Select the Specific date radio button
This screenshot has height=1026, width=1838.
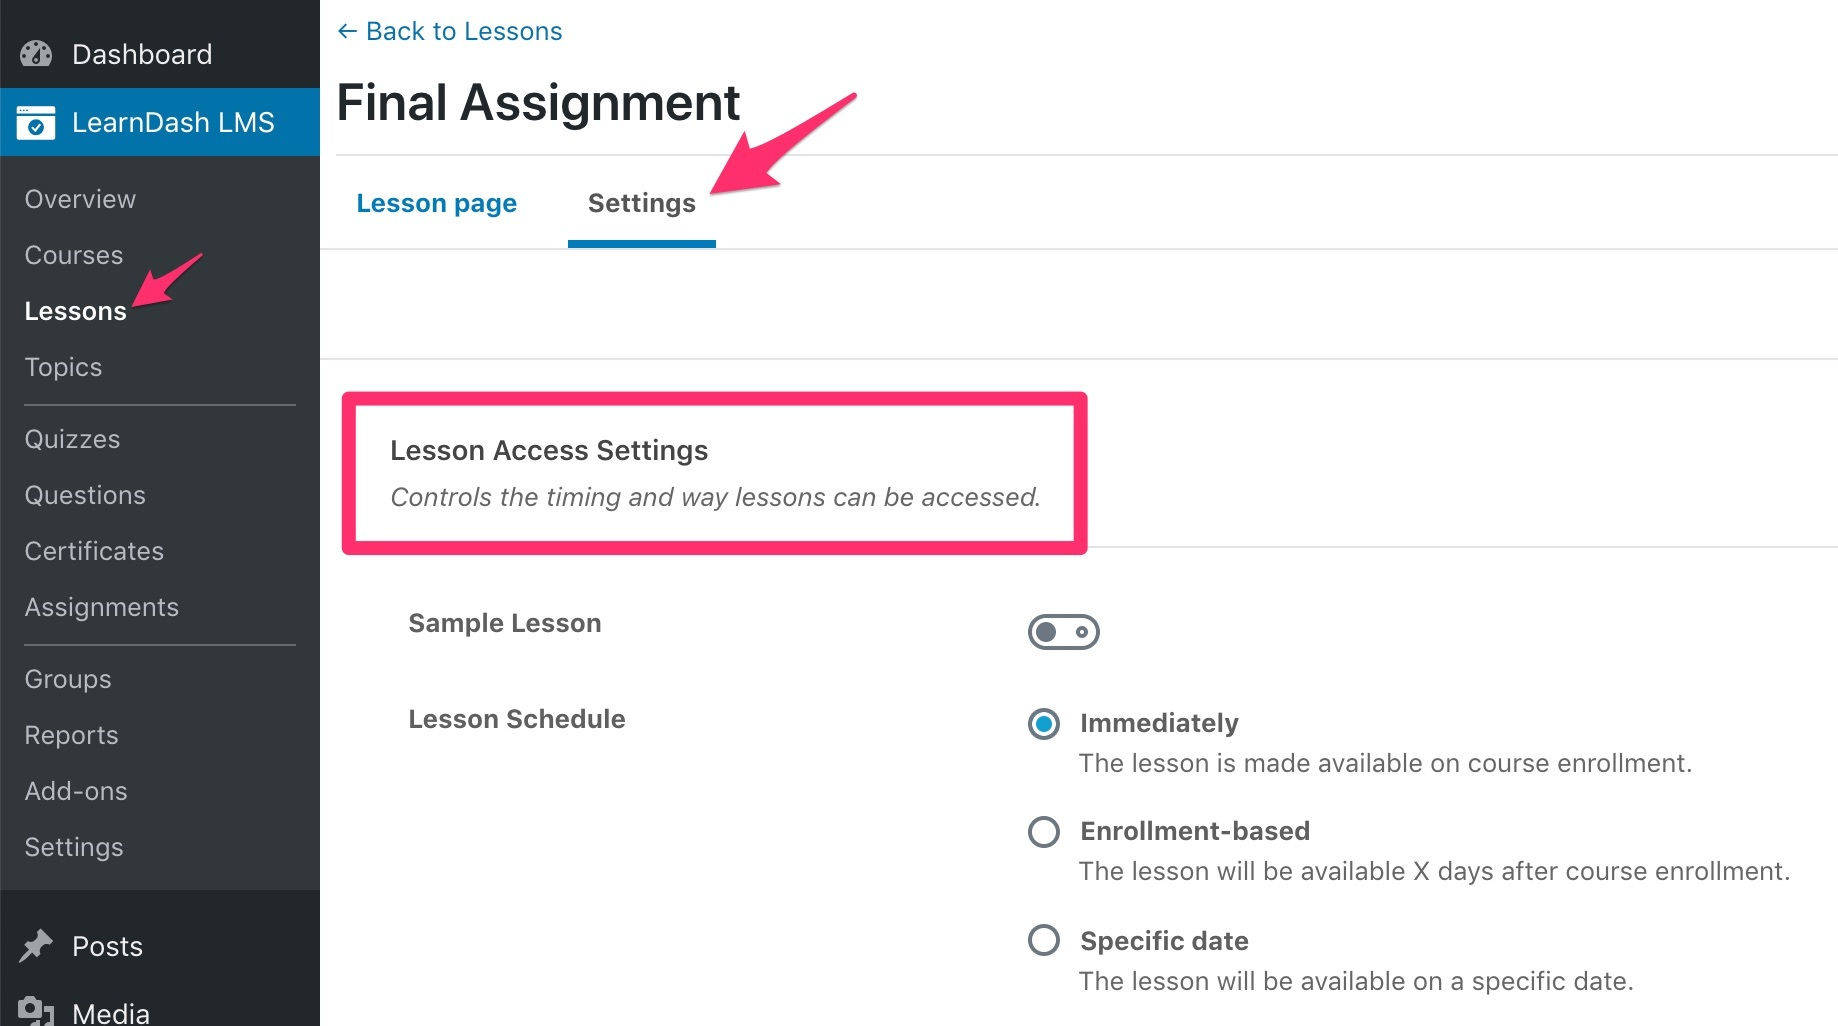tap(1044, 940)
